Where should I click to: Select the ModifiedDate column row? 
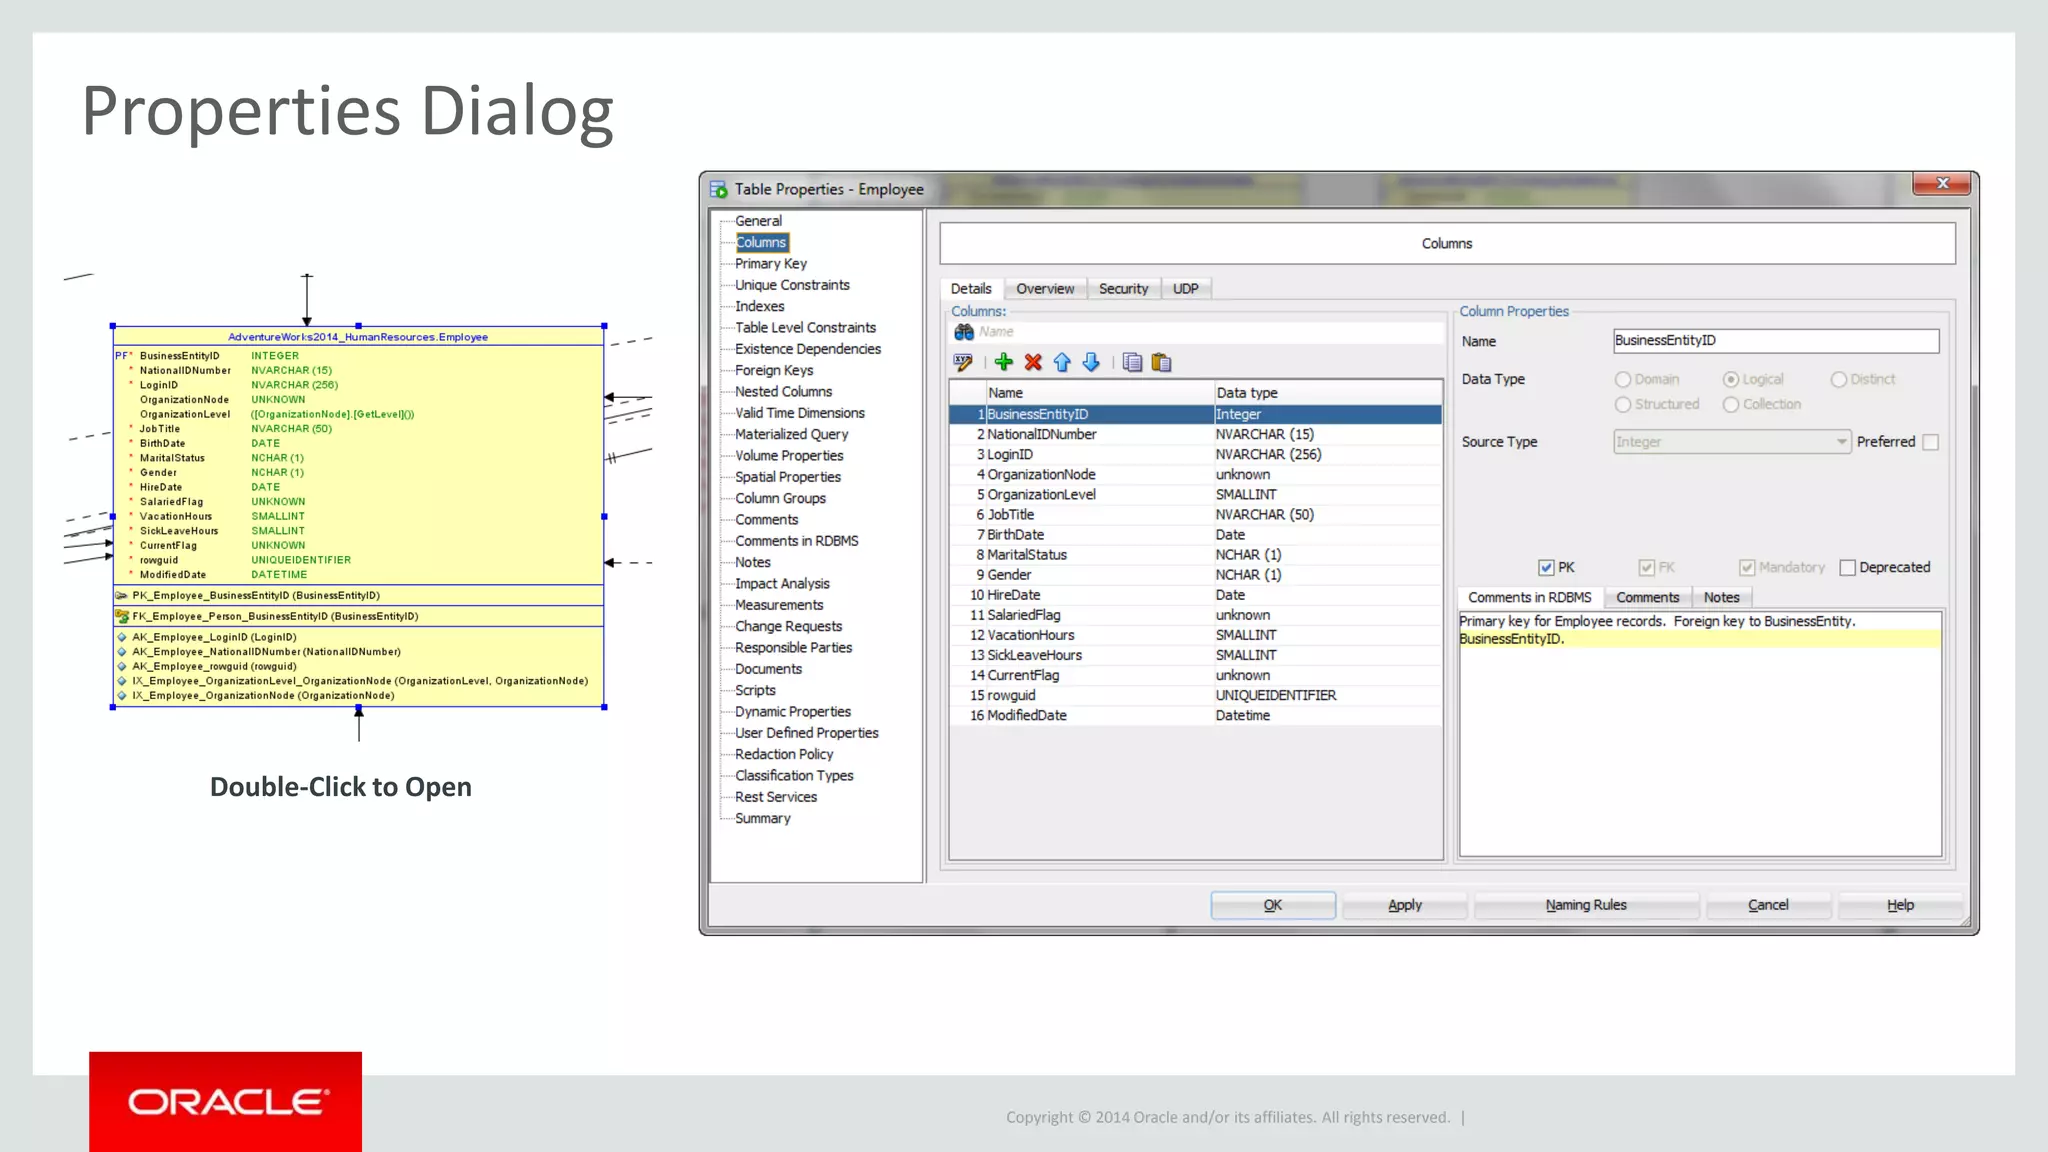click(x=1195, y=715)
